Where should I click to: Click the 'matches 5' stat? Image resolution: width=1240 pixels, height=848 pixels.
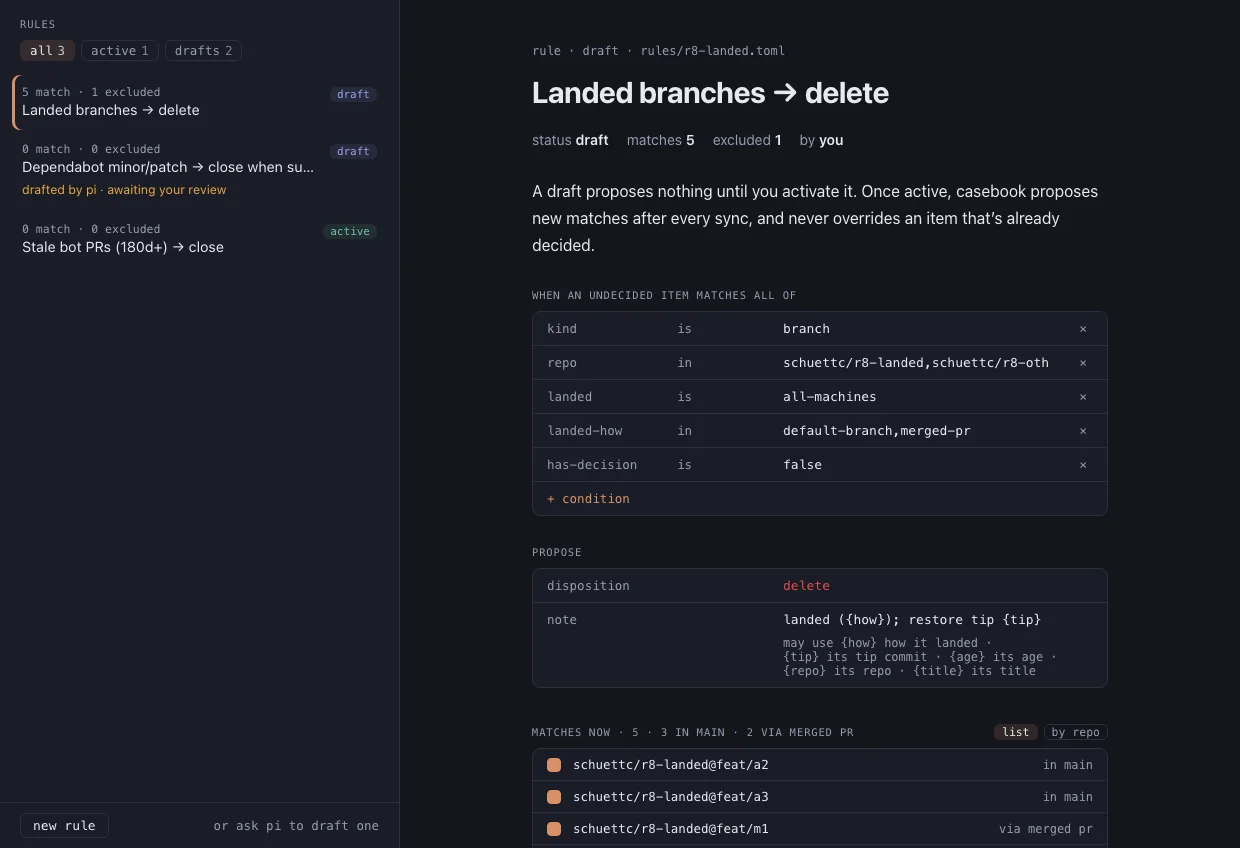click(661, 140)
